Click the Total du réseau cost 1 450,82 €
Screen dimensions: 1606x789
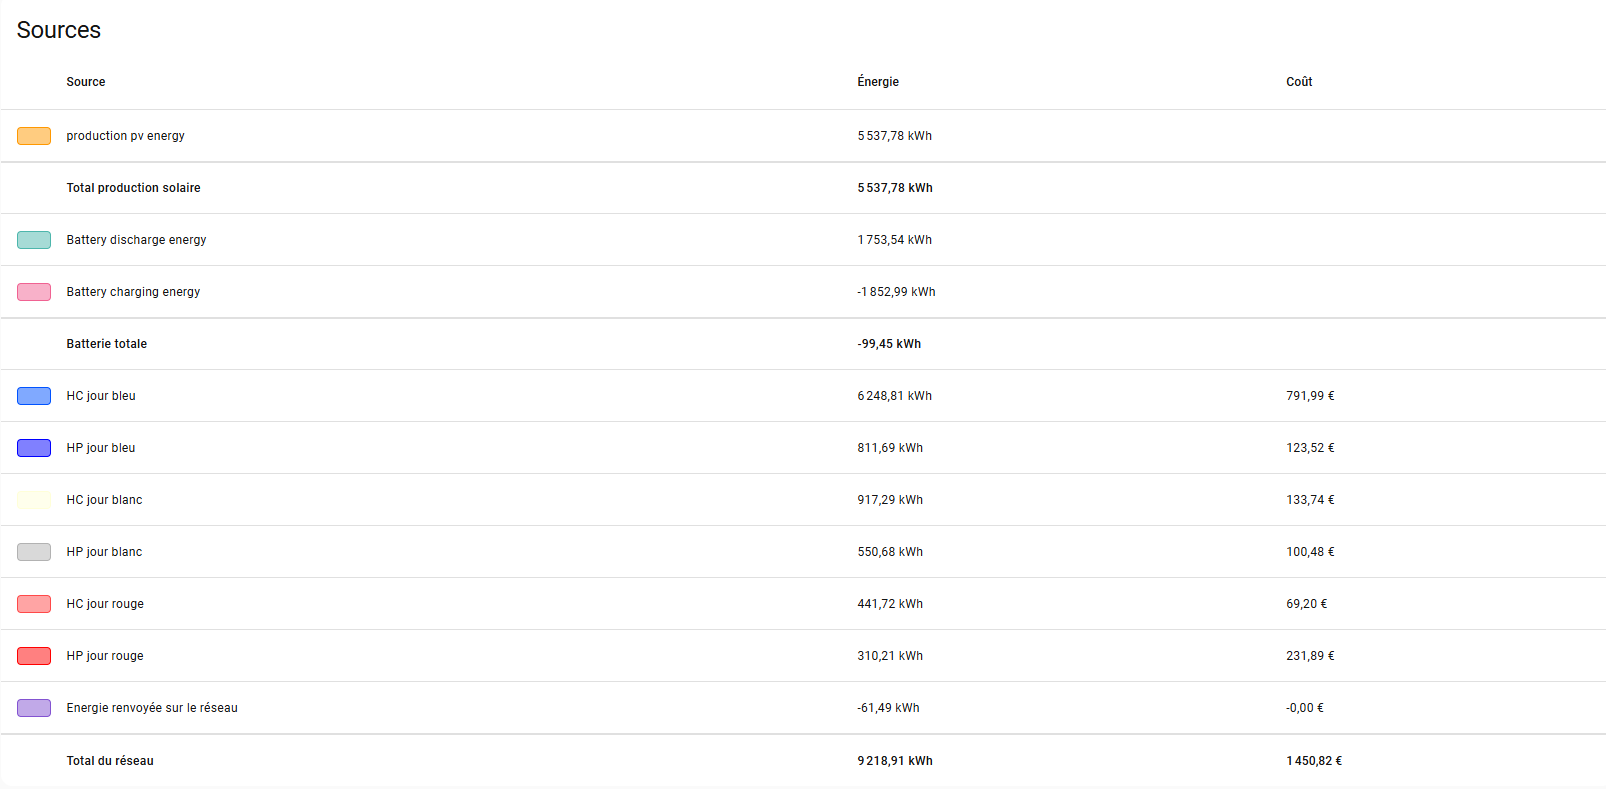pos(1313,761)
